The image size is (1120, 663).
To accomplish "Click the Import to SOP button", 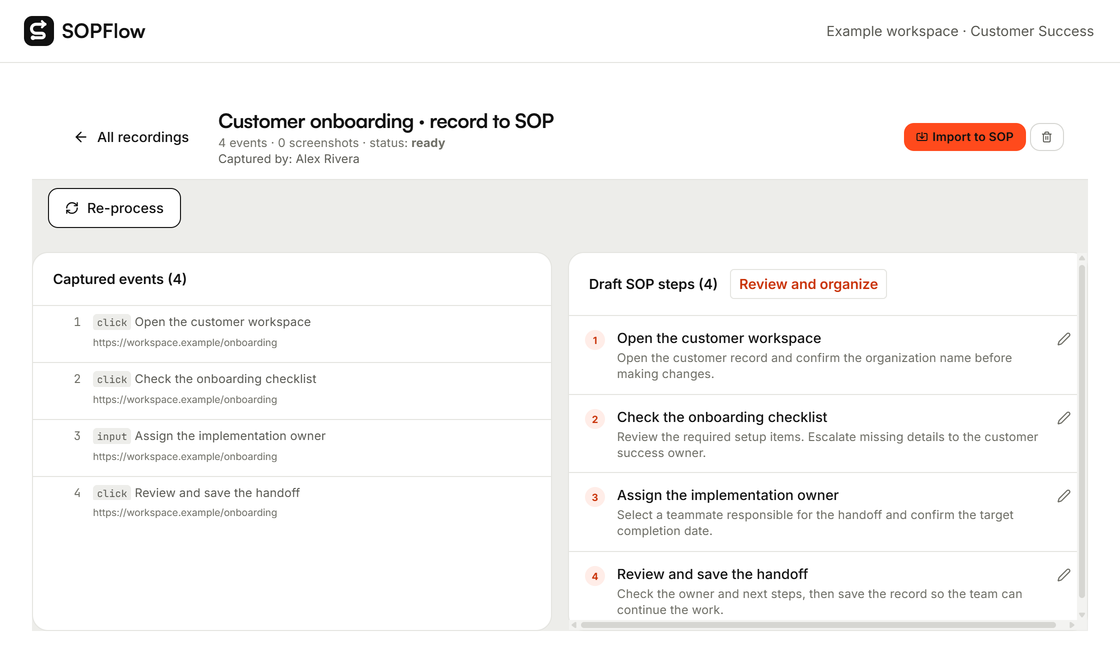I will (x=964, y=137).
